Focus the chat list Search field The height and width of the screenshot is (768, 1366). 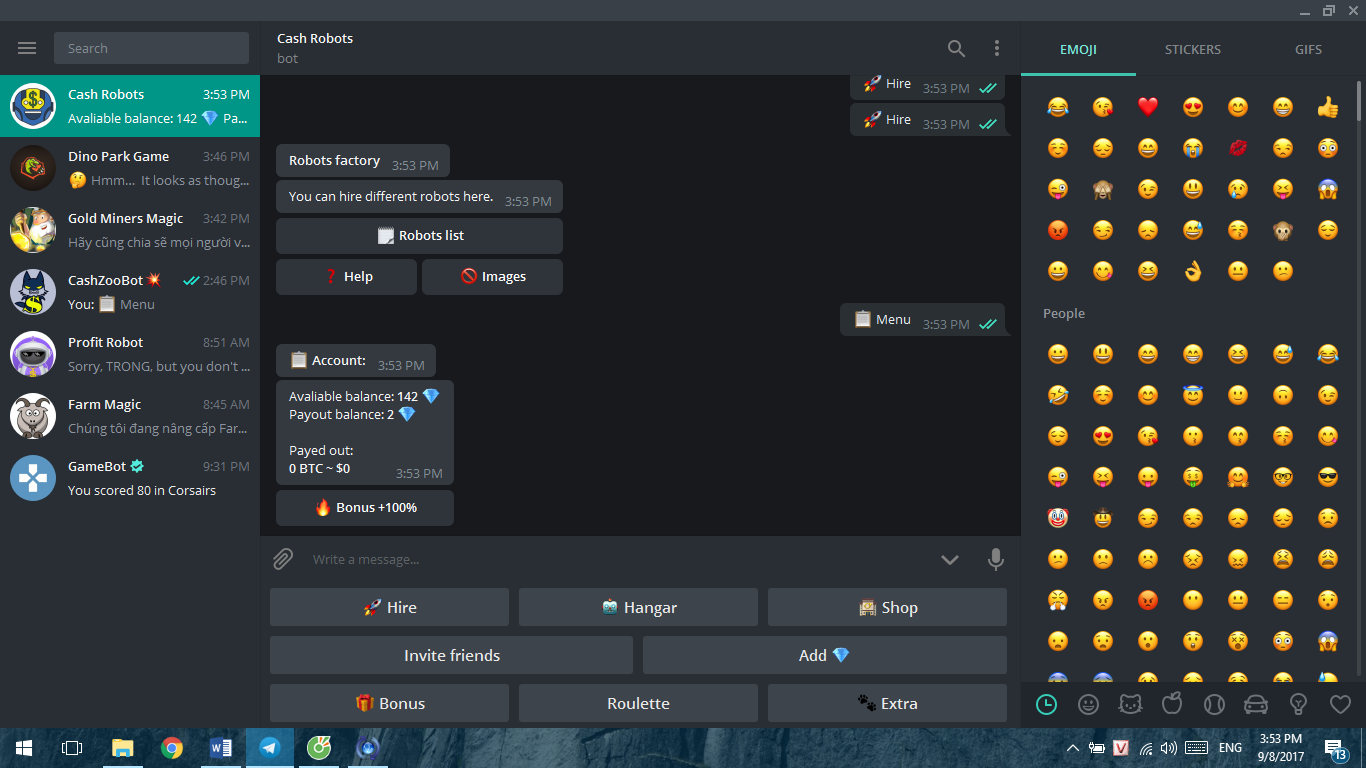151,48
